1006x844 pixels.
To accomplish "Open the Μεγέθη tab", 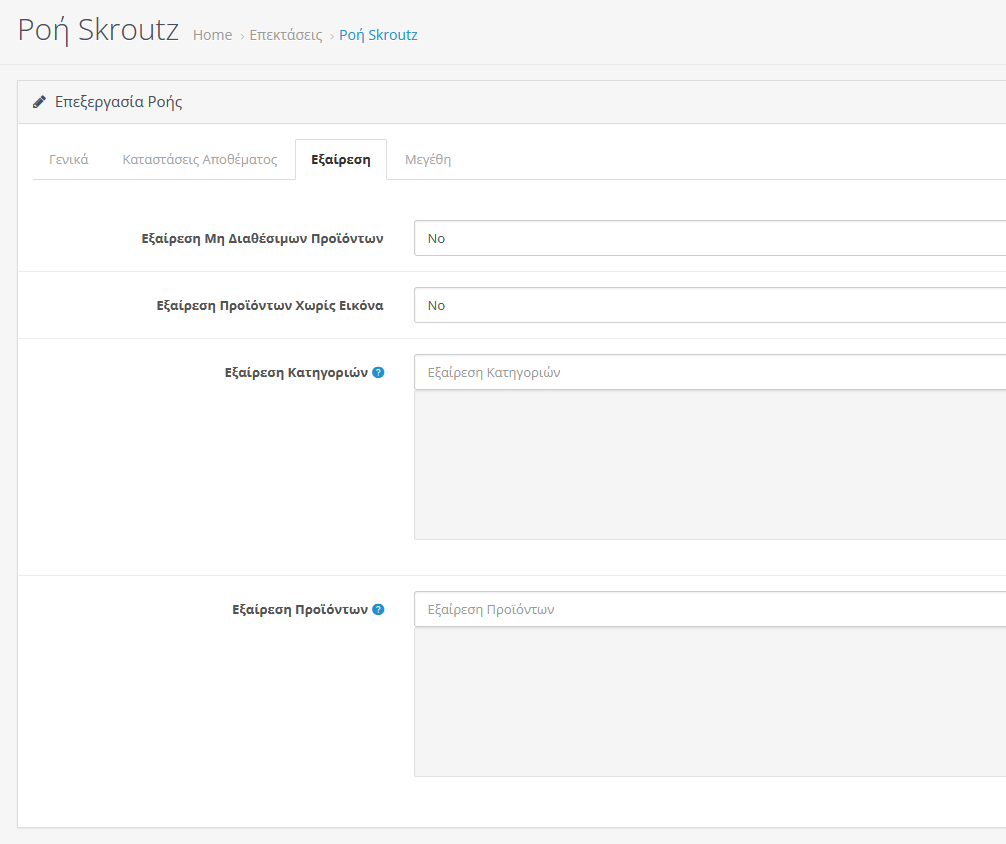I will click(x=428, y=159).
